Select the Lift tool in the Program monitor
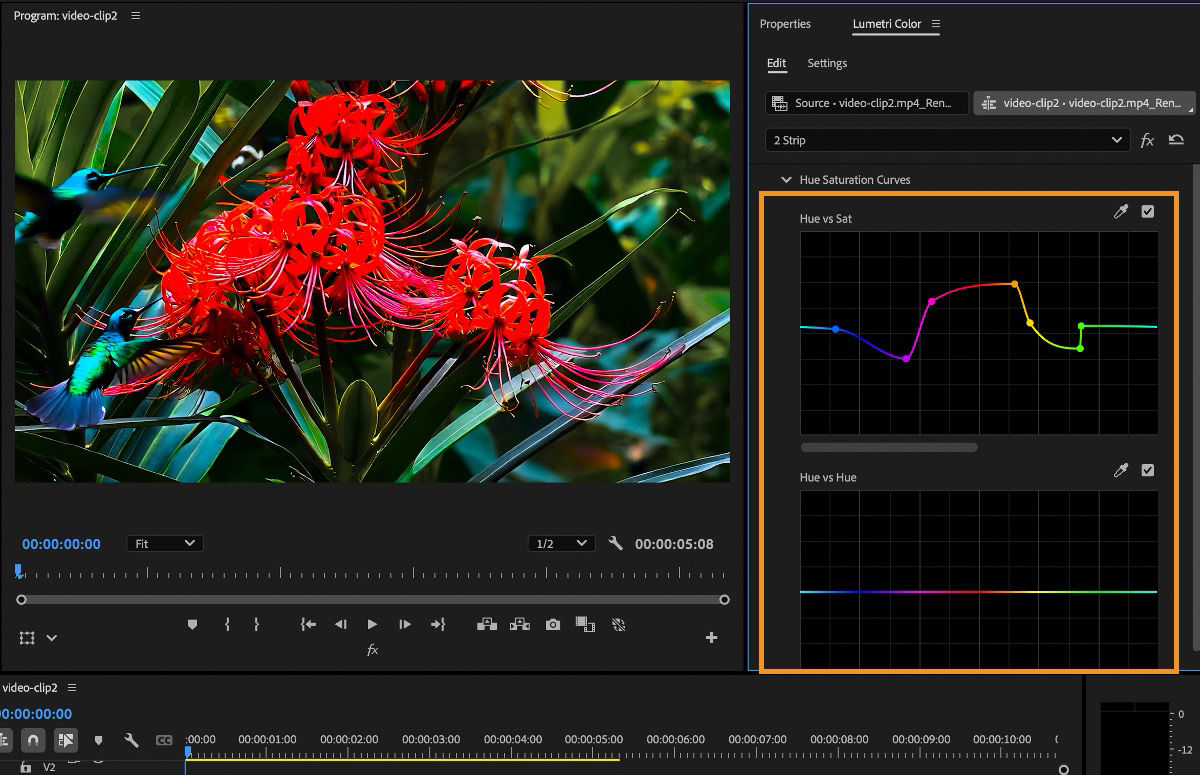Screen dimensions: 1200x775 click(x=487, y=624)
